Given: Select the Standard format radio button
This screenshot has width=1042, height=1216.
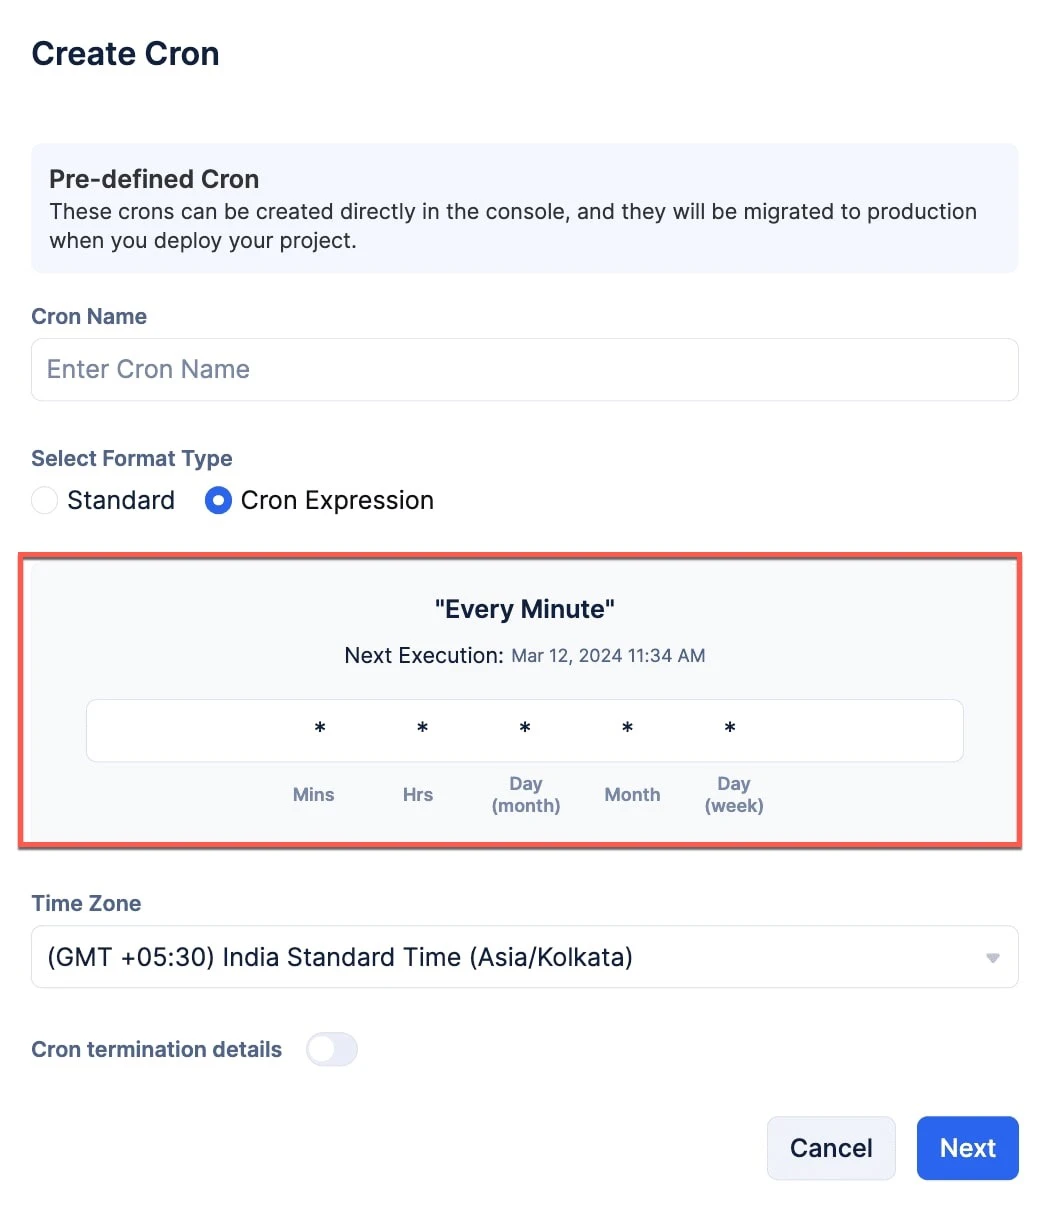Looking at the screenshot, I should 45,500.
